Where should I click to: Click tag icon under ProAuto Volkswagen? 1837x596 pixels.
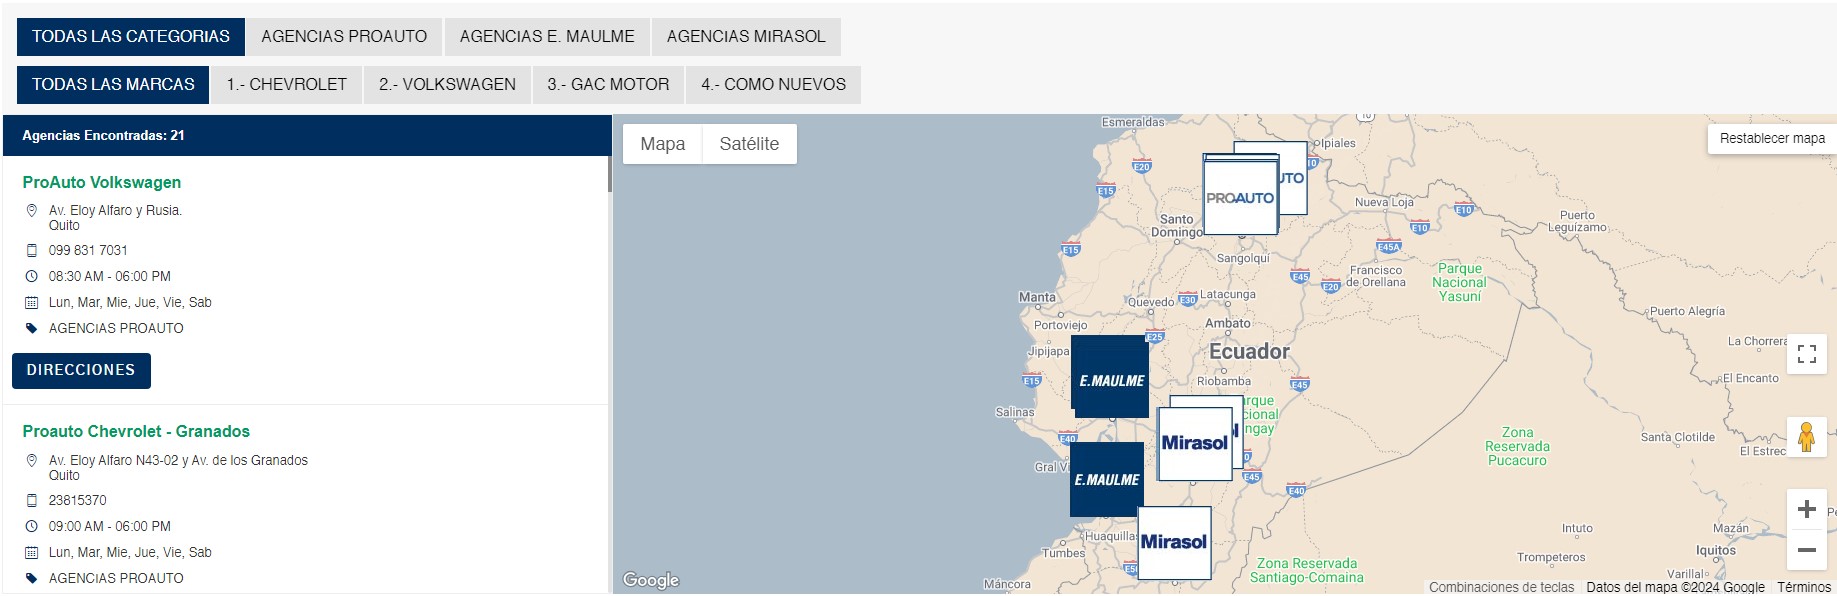pos(31,328)
